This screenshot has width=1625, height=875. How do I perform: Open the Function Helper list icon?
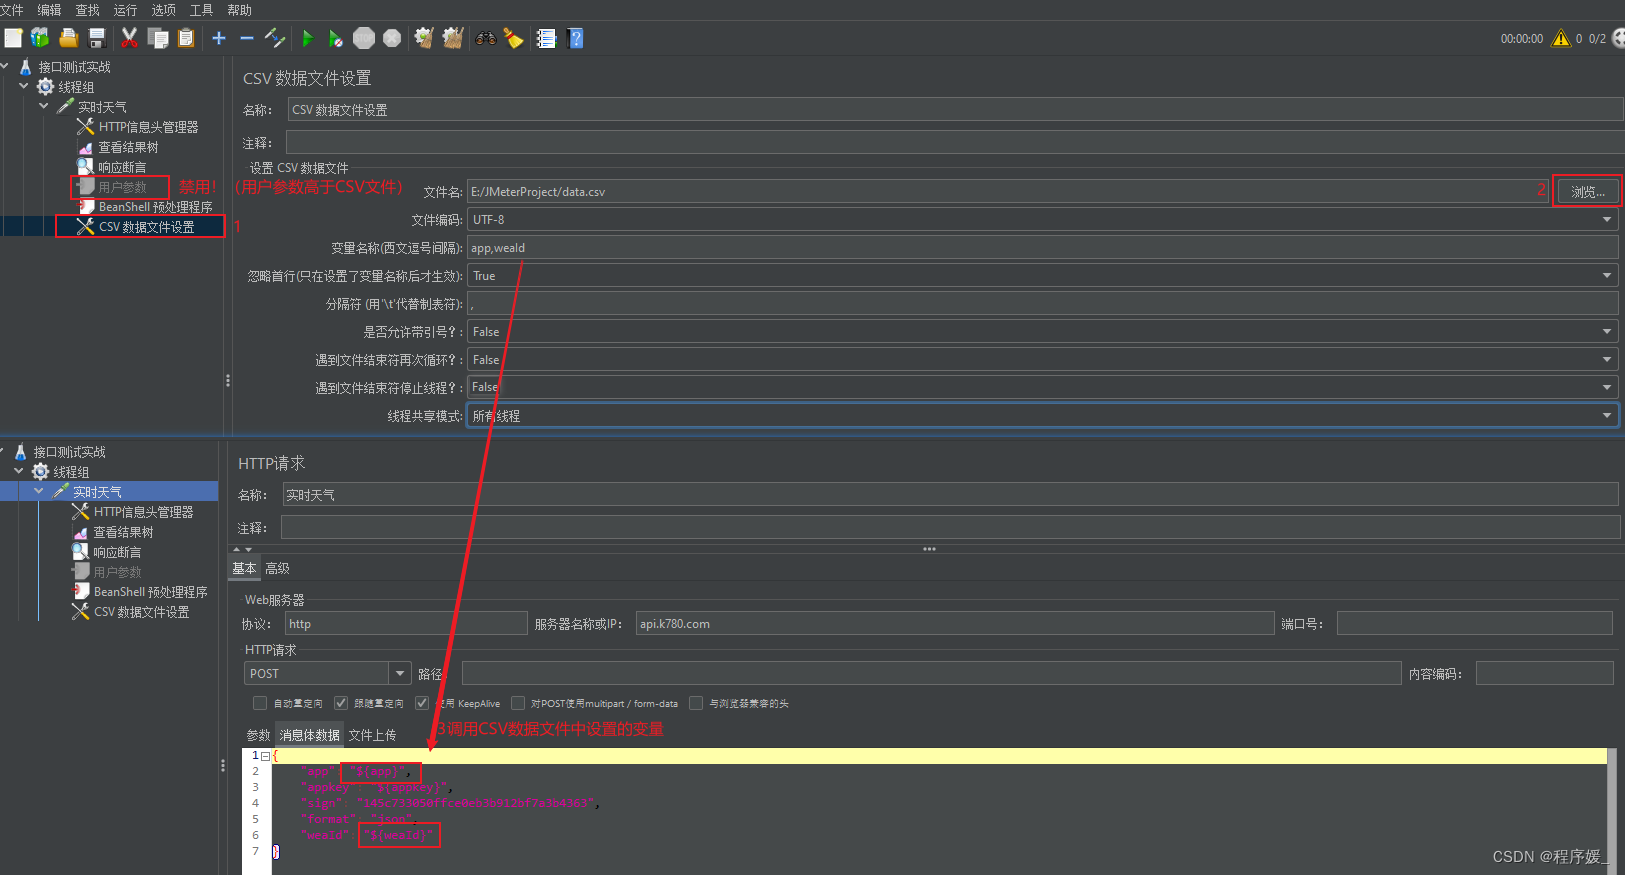coord(546,38)
